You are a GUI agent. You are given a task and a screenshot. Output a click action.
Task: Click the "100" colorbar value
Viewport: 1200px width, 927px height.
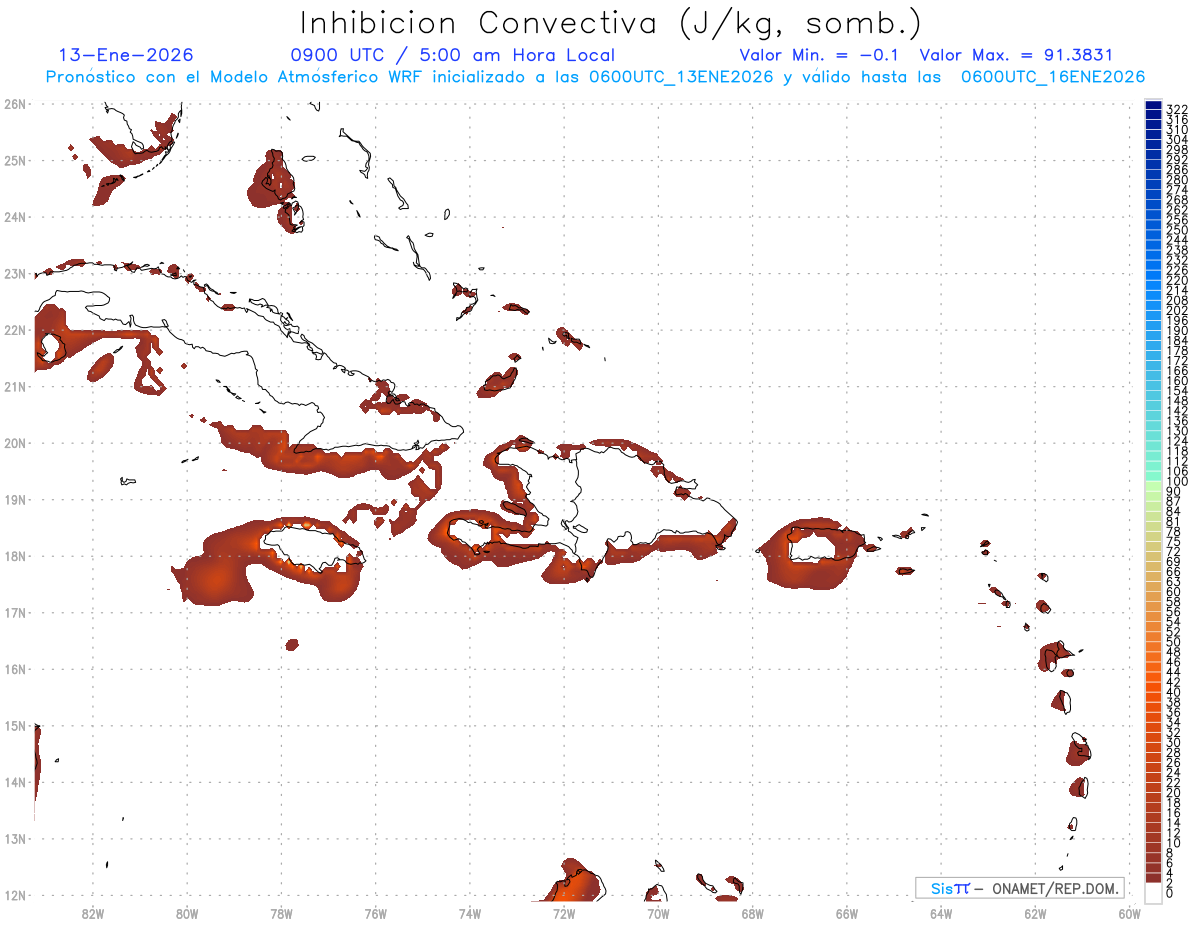1176,482
